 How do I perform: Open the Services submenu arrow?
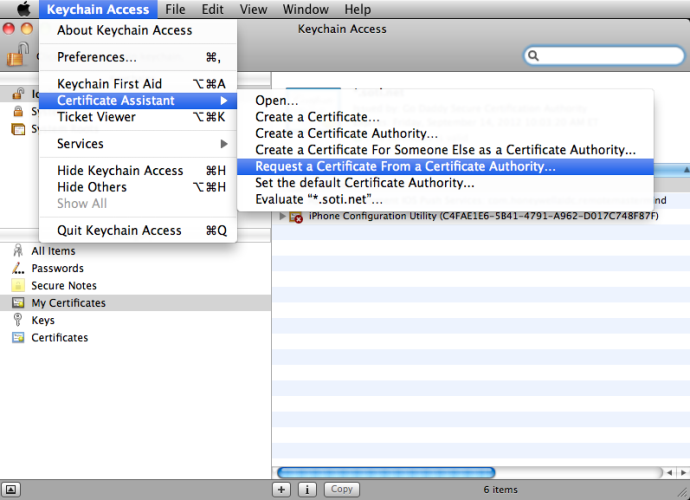(224, 144)
